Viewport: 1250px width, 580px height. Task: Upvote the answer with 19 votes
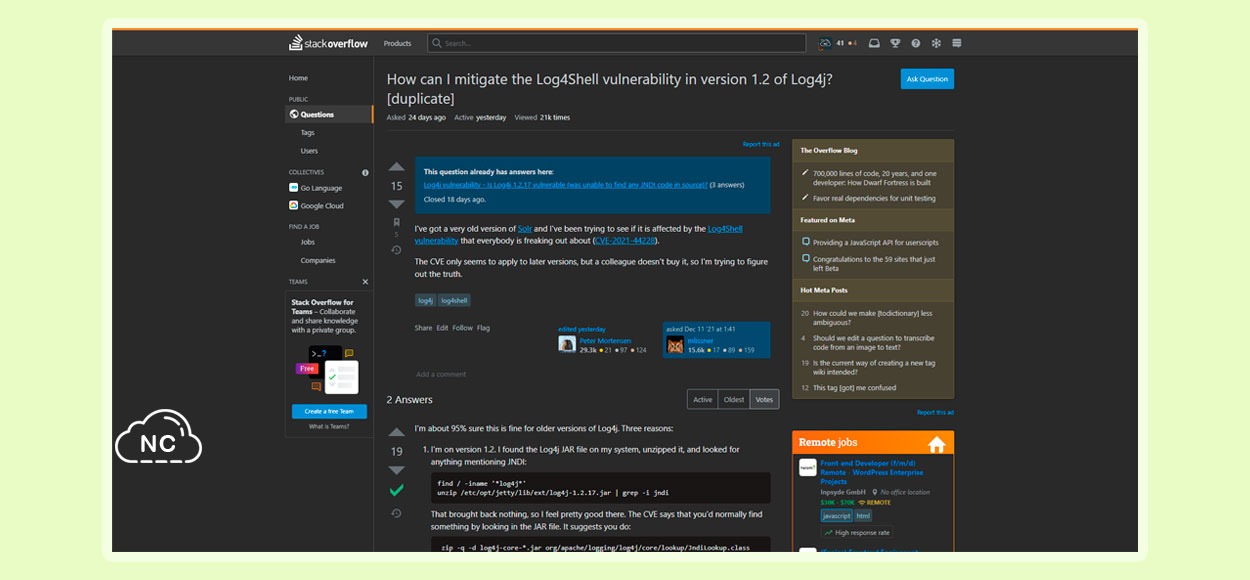point(396,432)
